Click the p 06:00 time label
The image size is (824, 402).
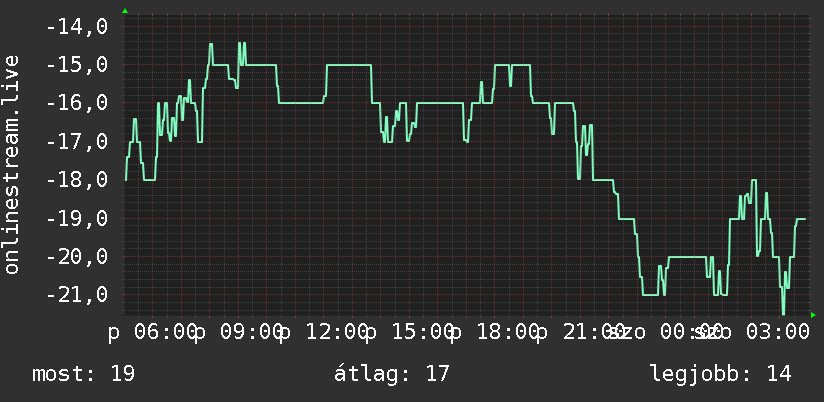[x=152, y=333]
